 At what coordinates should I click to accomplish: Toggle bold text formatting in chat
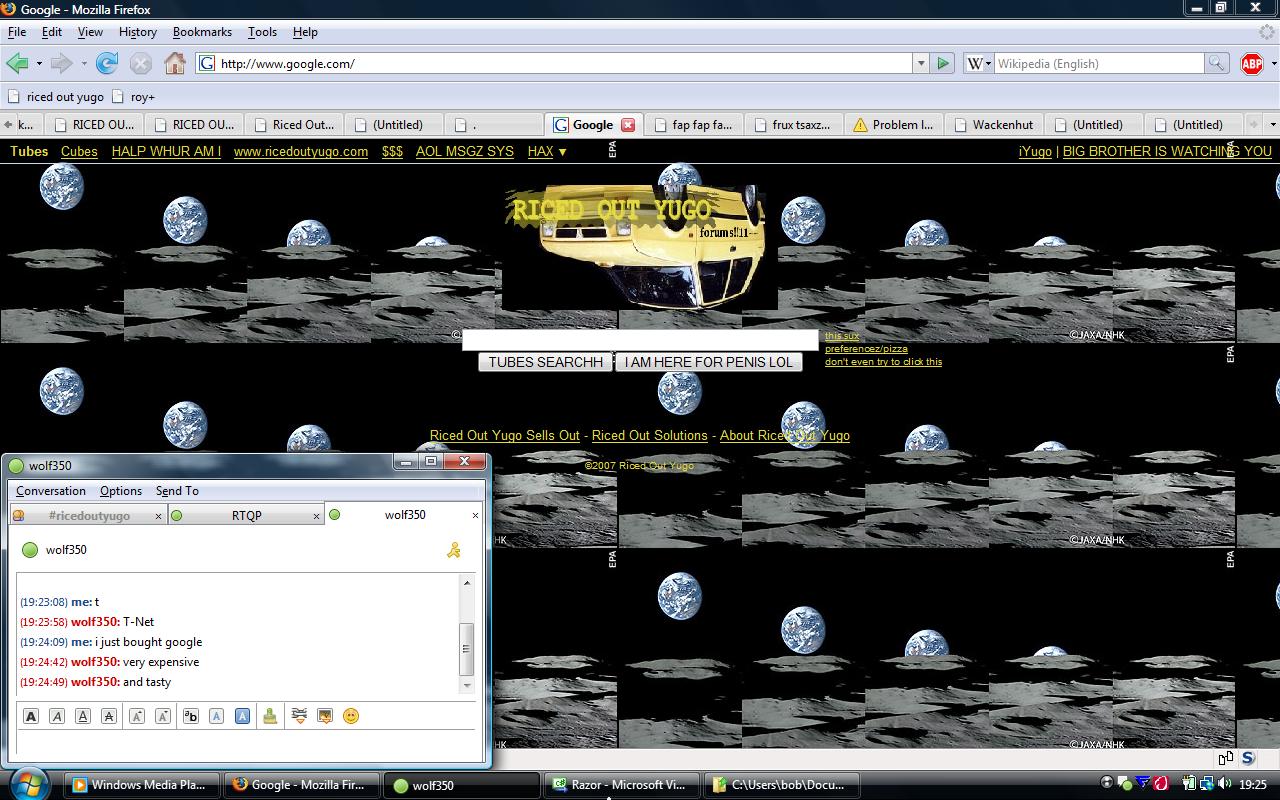(x=31, y=716)
